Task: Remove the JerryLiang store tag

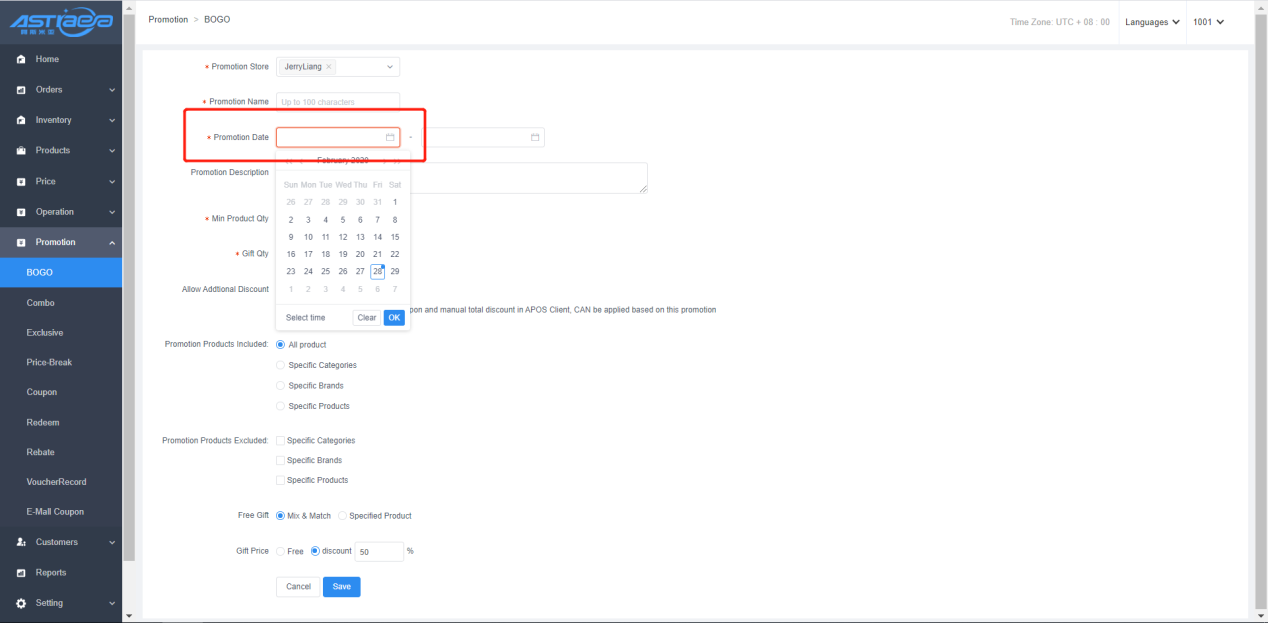Action: click(x=329, y=67)
